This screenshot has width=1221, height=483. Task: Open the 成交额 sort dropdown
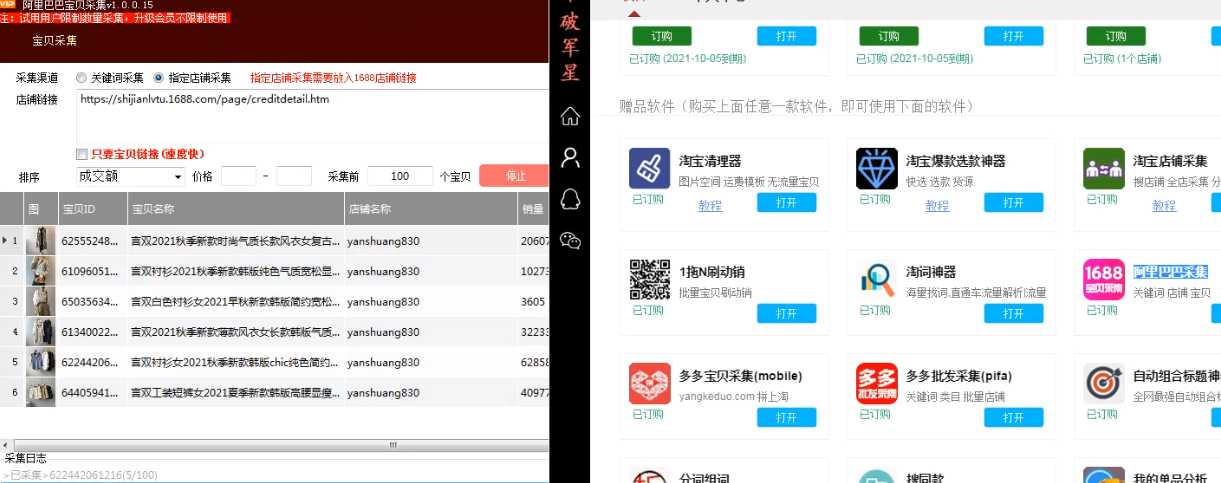(129, 176)
